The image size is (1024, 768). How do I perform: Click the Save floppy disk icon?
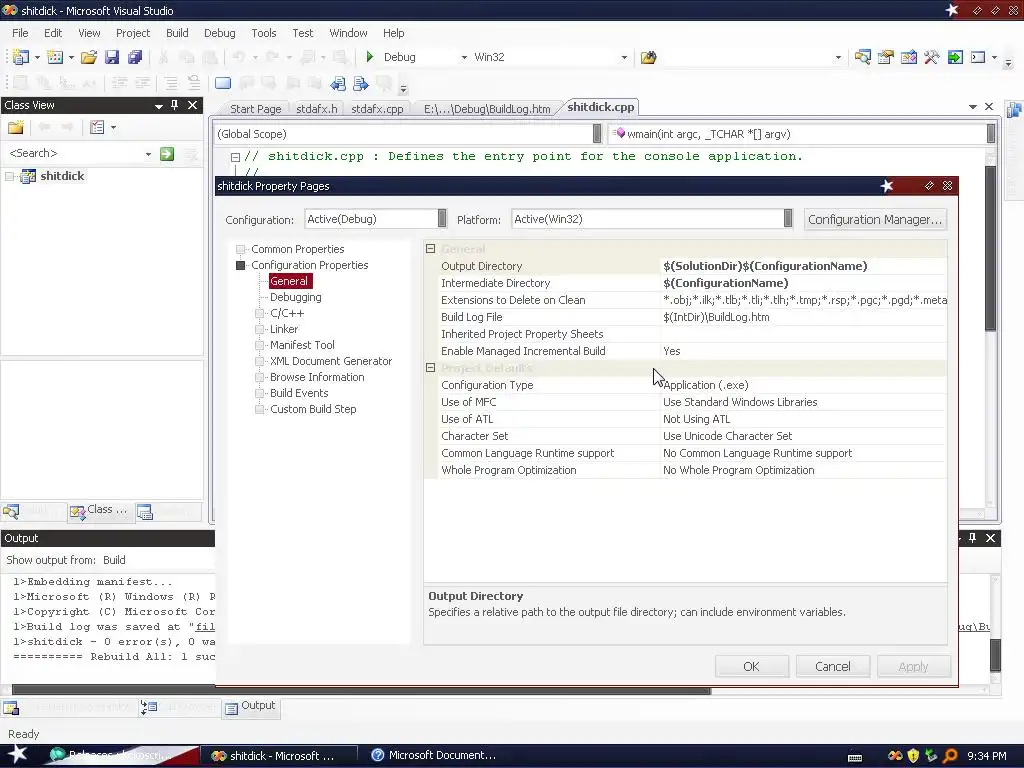(112, 57)
